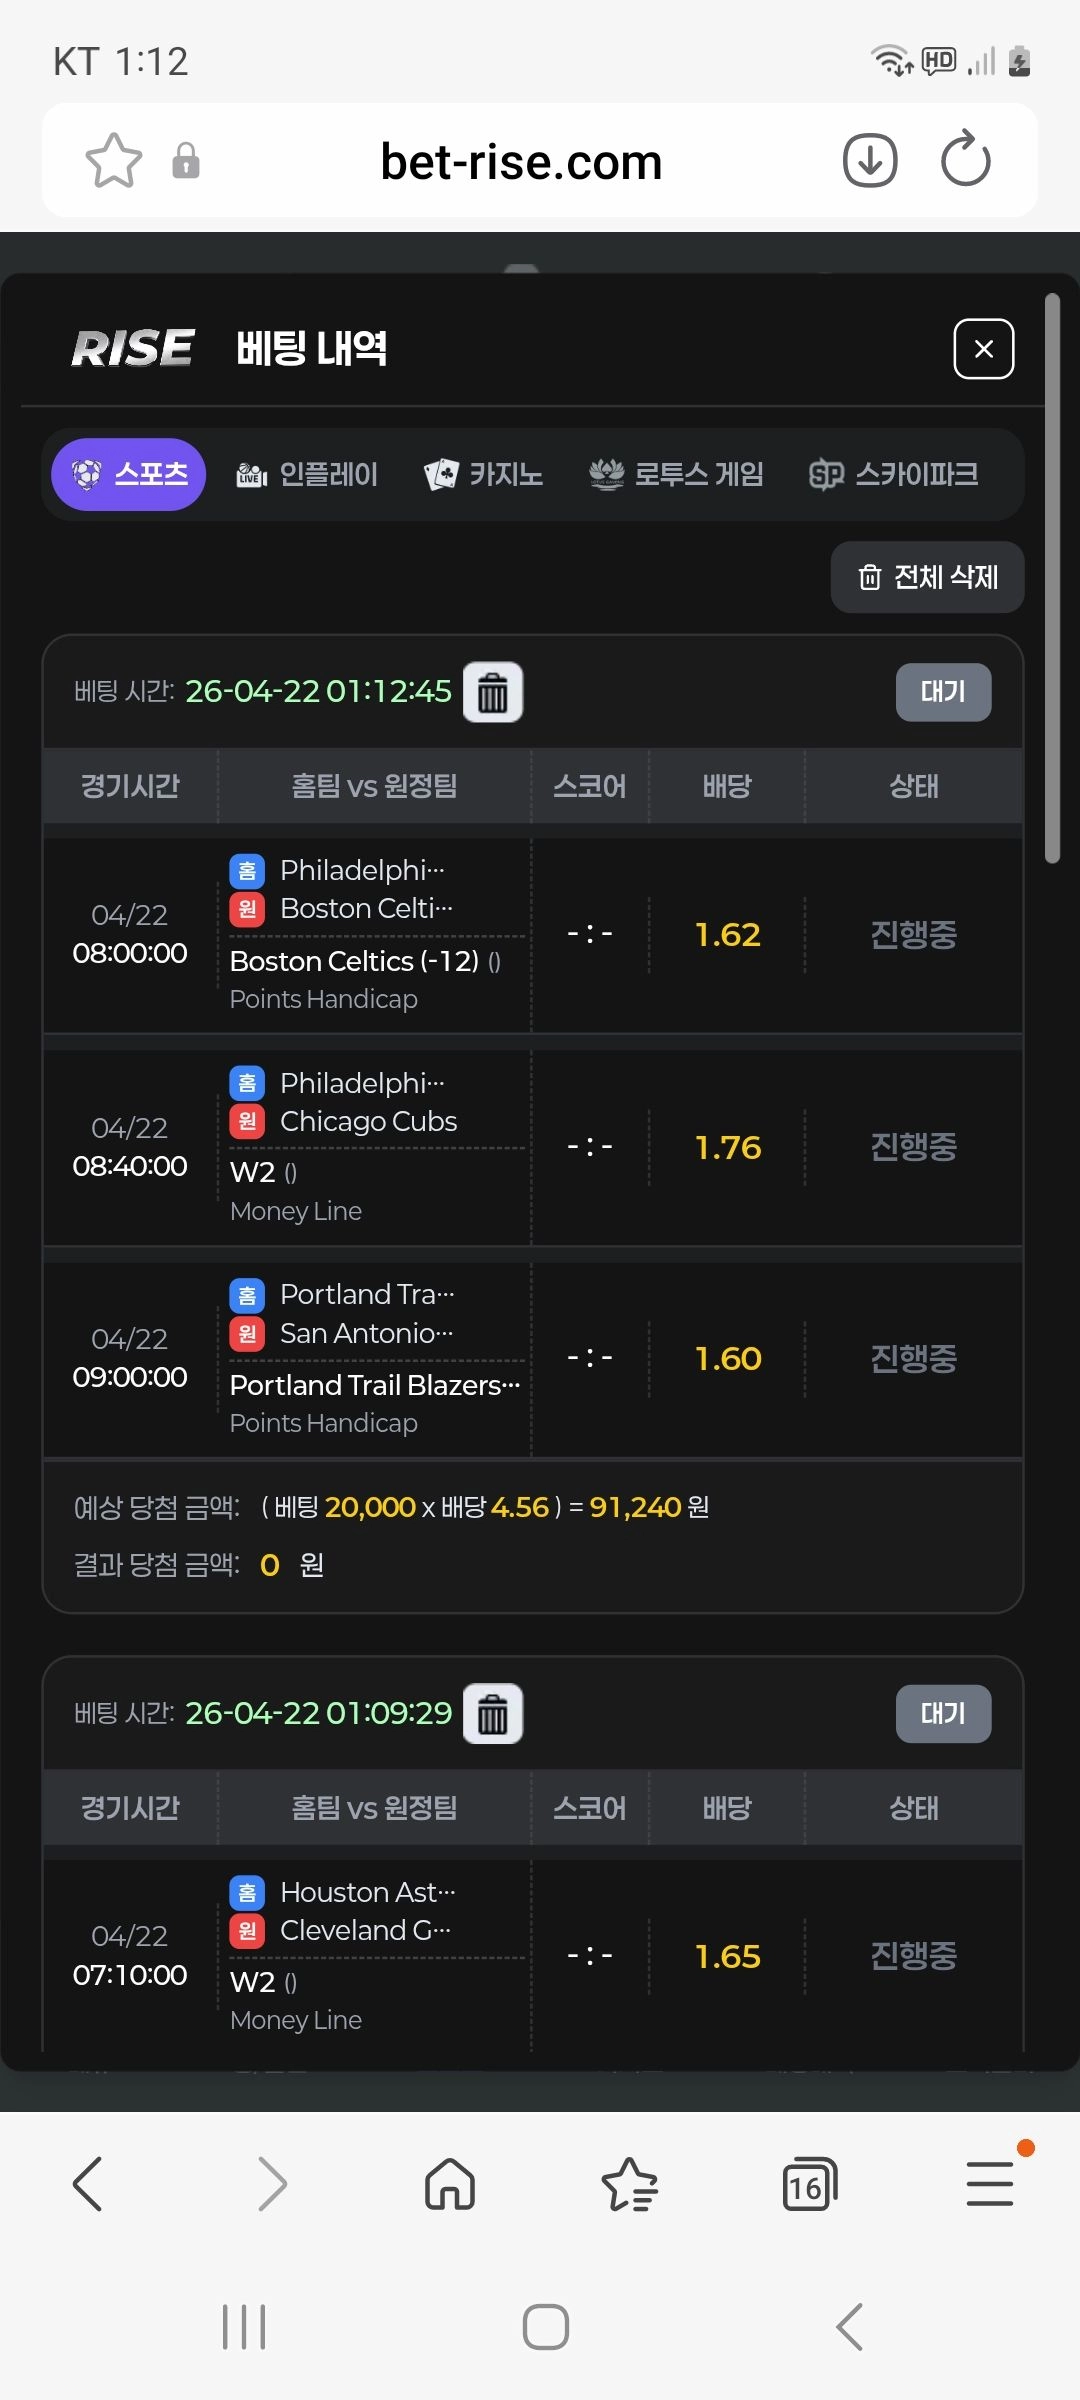The height and width of the screenshot is (2400, 1080).
Task: Show the 16 open tabs
Action: (x=809, y=2184)
